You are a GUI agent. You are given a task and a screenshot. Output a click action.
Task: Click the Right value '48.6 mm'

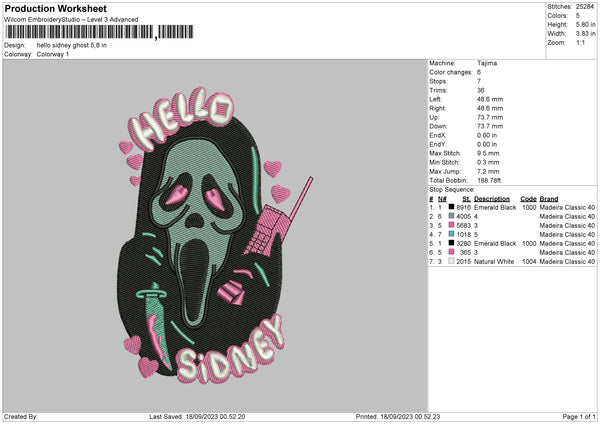tap(490, 108)
